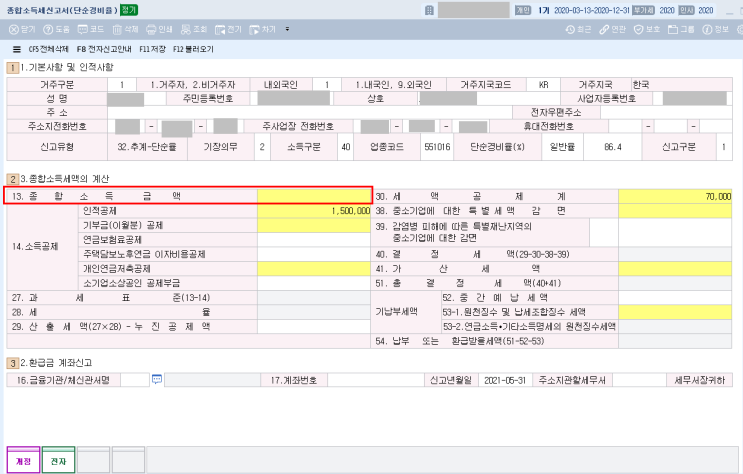Click the 소기업소상공인 공제부금 field
Image resolution: width=743 pixels, height=474 pixels.
(x=314, y=283)
